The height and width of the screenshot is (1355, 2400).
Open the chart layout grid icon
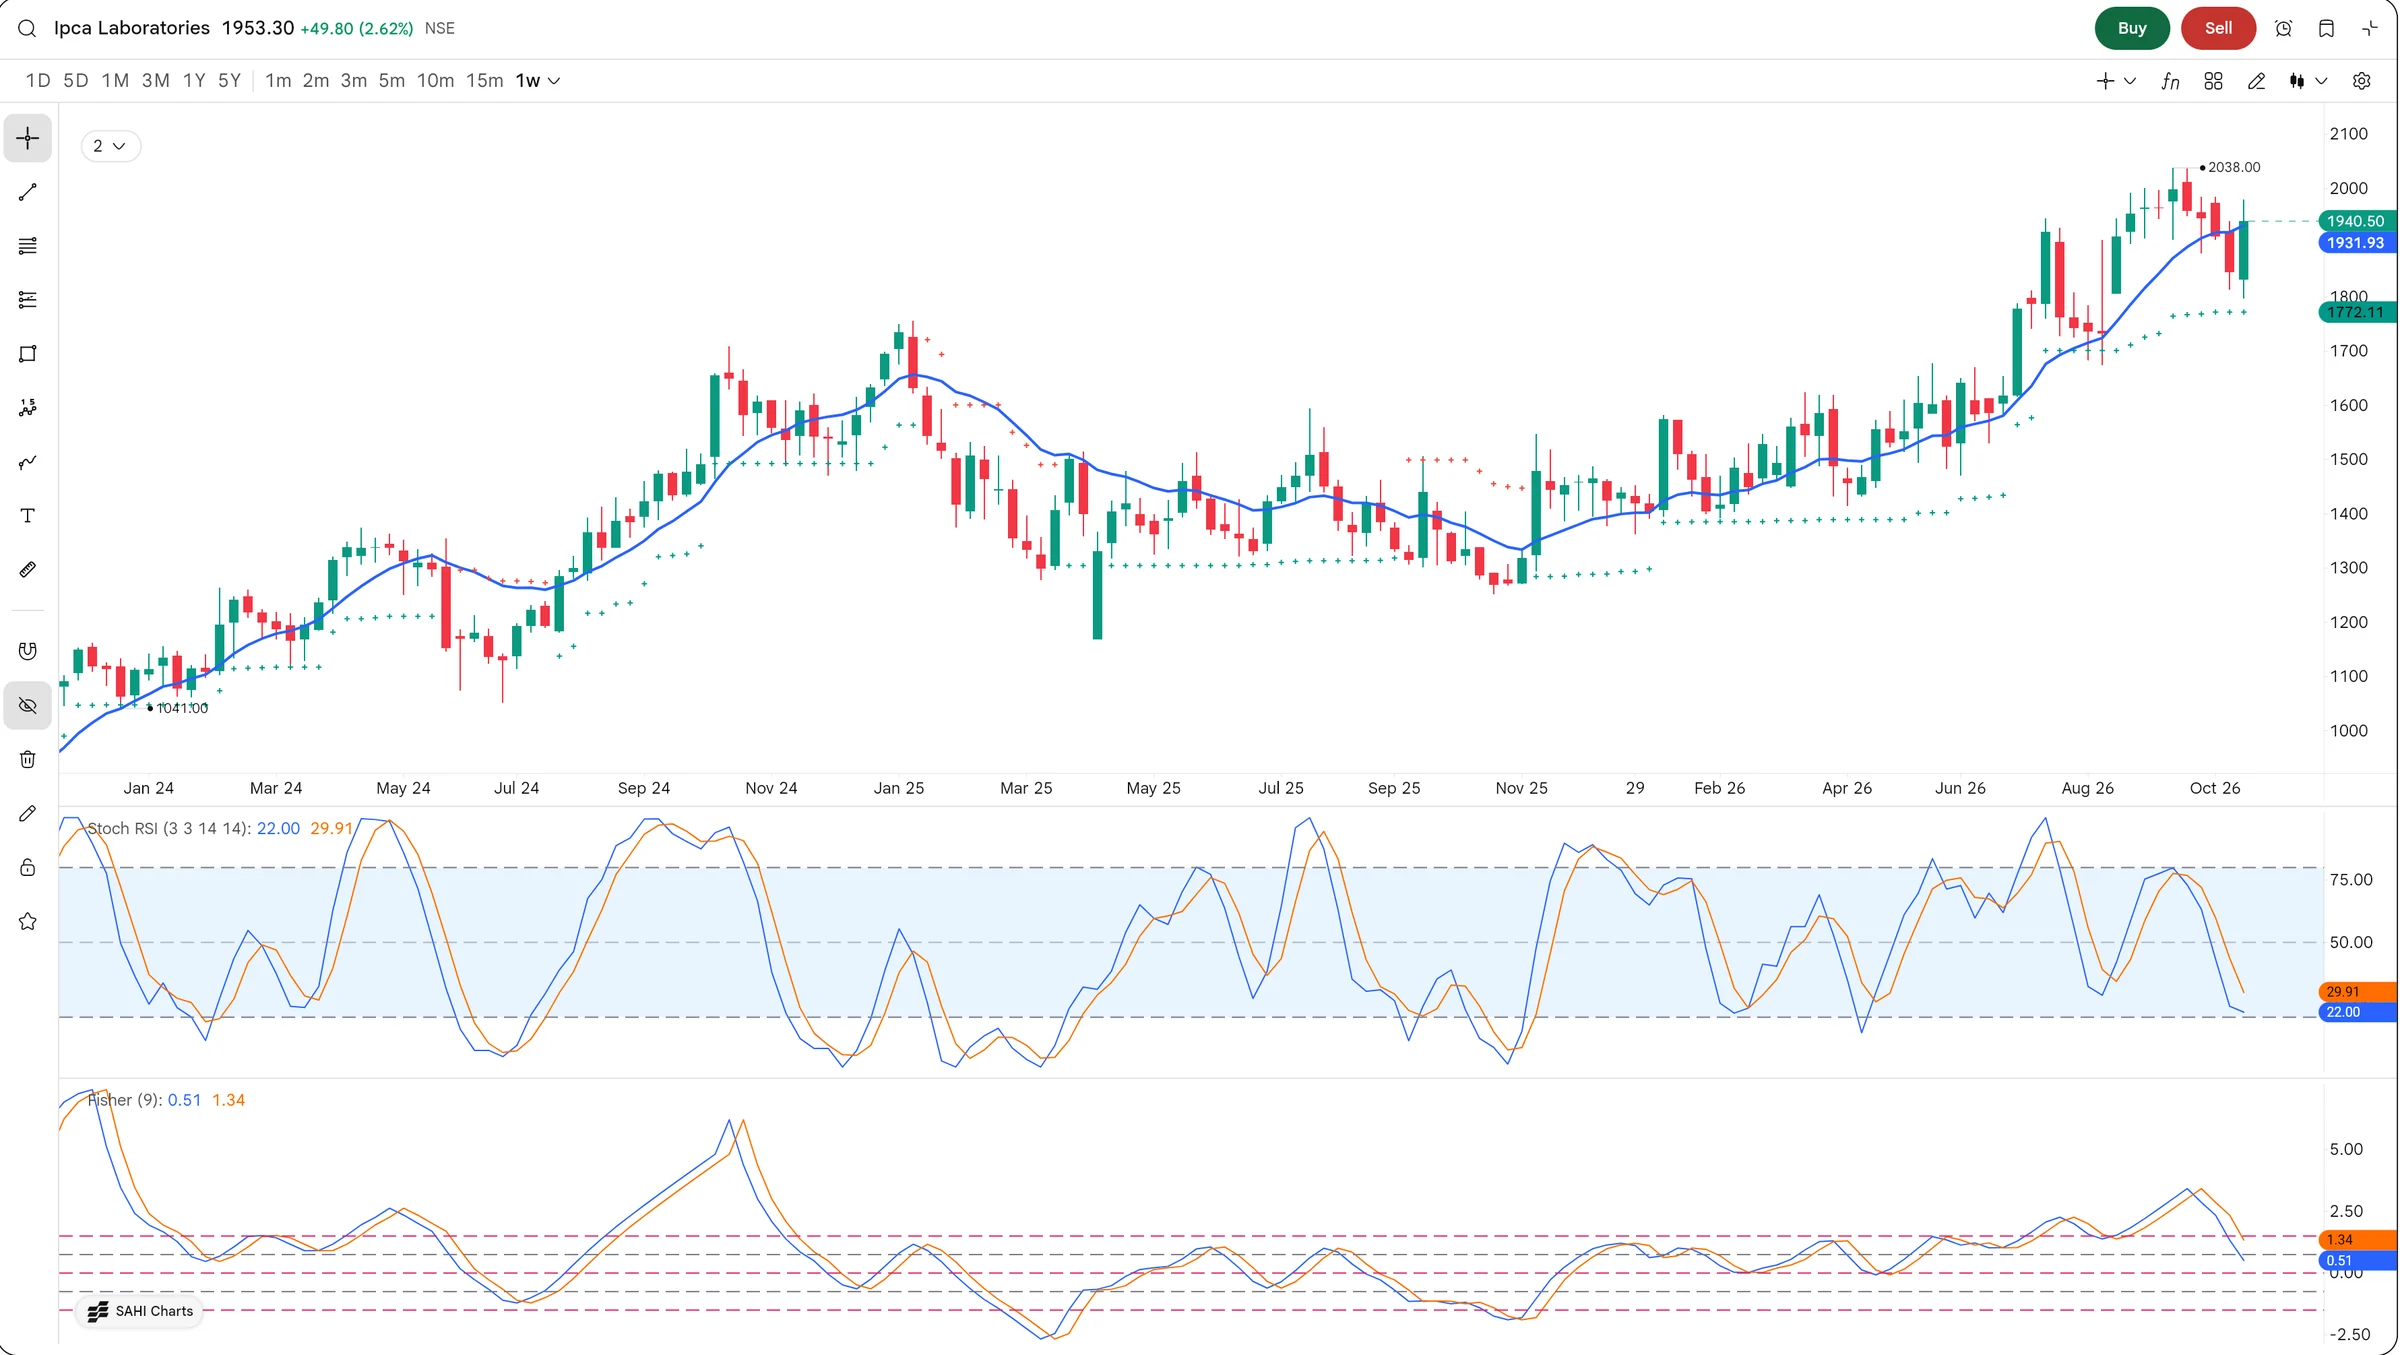[x=2213, y=81]
